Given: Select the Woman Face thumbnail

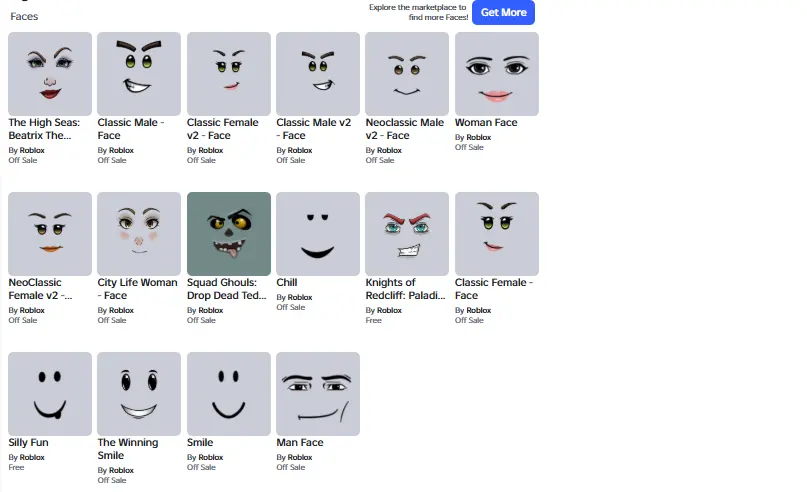Looking at the screenshot, I should click(497, 74).
